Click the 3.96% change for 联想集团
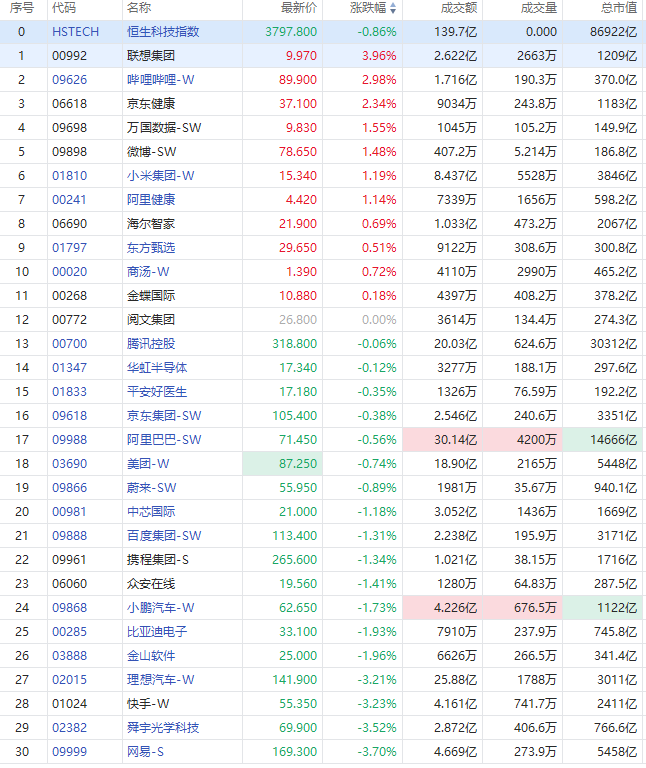Viewport: 646px width, 768px height. pos(379,56)
